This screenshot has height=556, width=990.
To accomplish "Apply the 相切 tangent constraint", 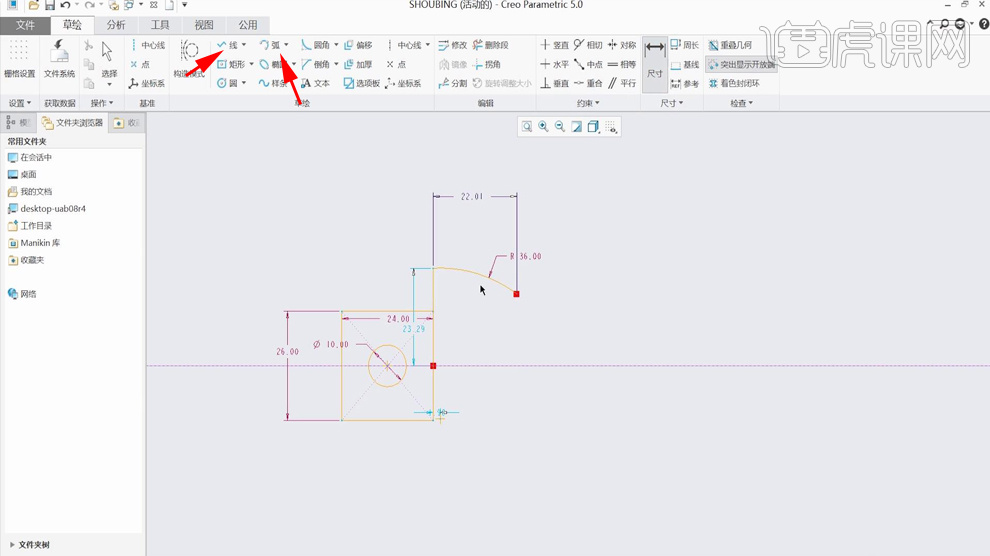I will coord(588,45).
